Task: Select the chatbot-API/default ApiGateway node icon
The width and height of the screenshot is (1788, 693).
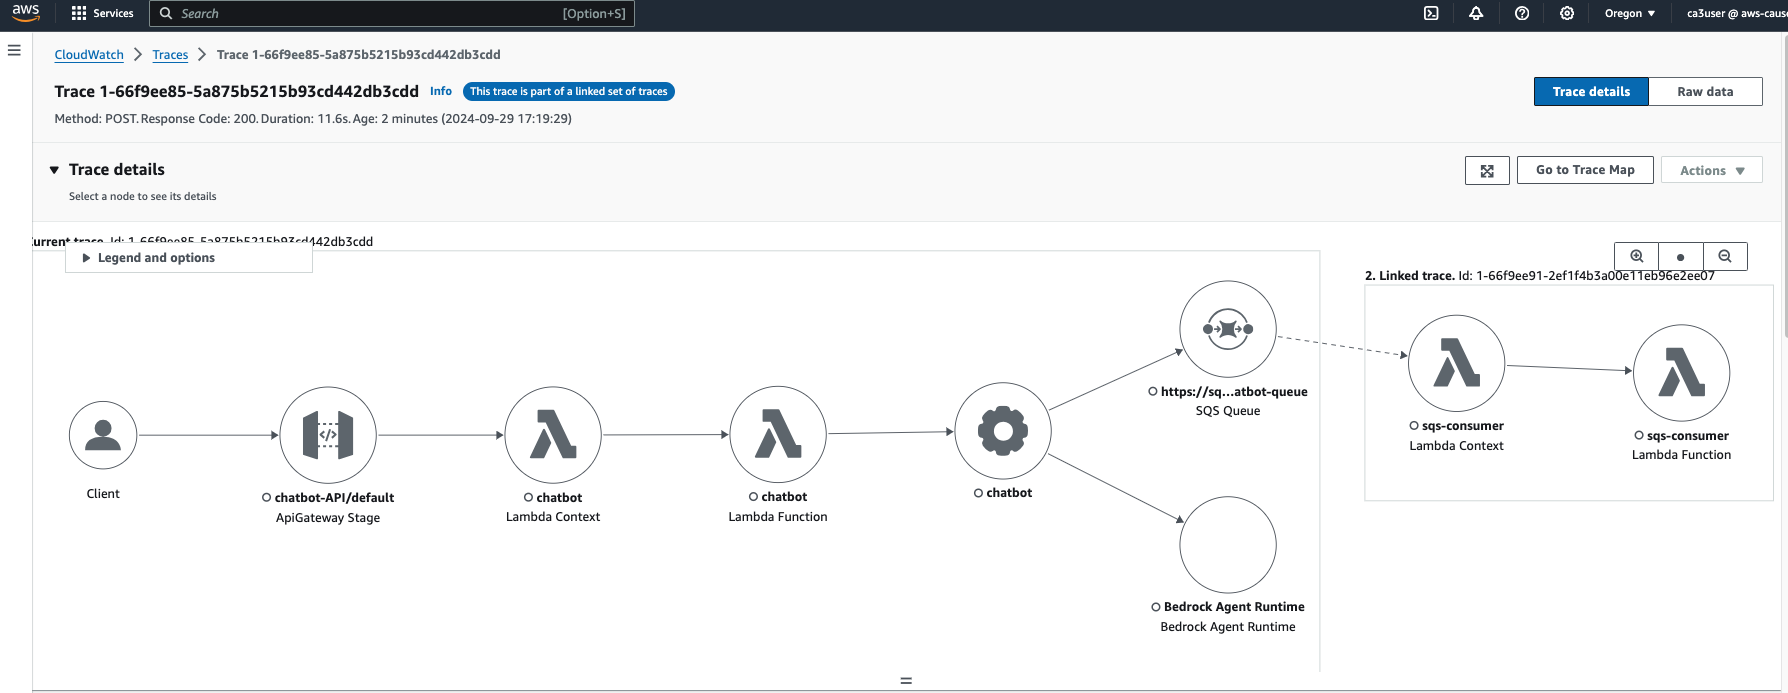Action: click(x=328, y=435)
